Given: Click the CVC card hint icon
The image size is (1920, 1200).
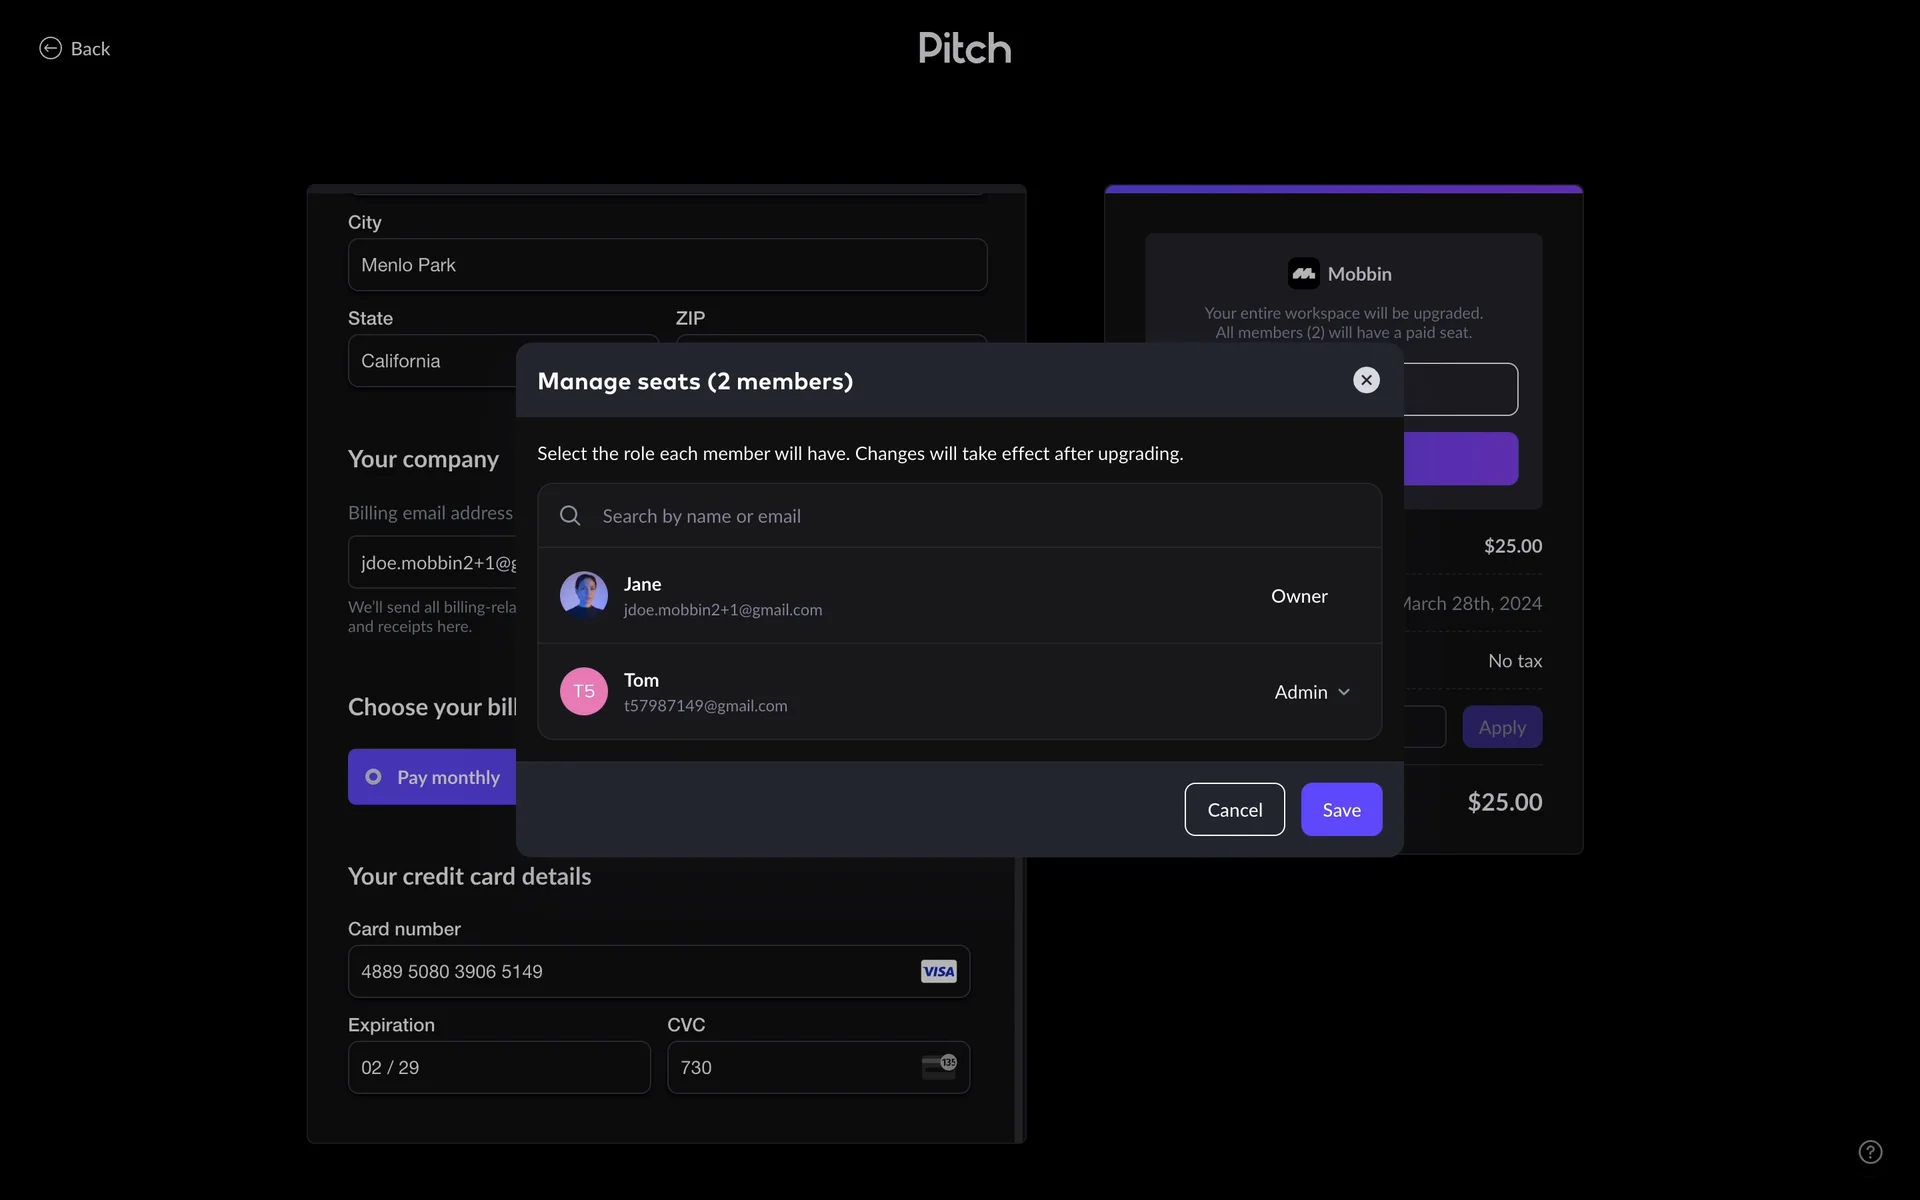Looking at the screenshot, I should (x=938, y=1067).
